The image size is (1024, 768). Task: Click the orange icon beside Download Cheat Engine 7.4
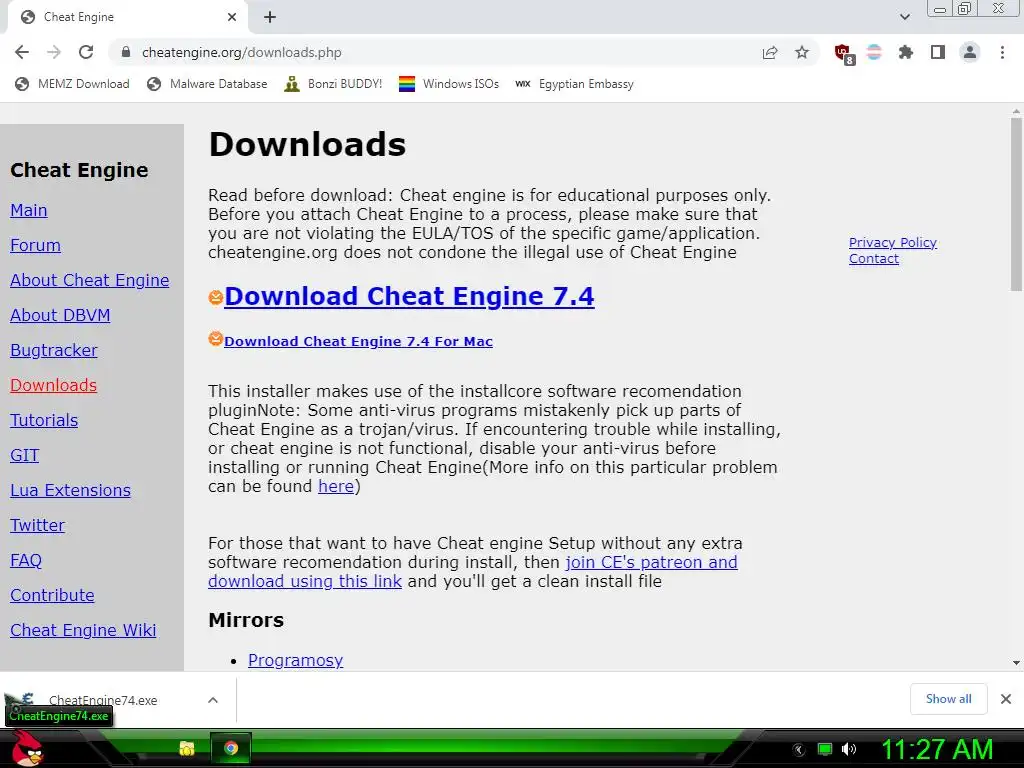coord(216,298)
